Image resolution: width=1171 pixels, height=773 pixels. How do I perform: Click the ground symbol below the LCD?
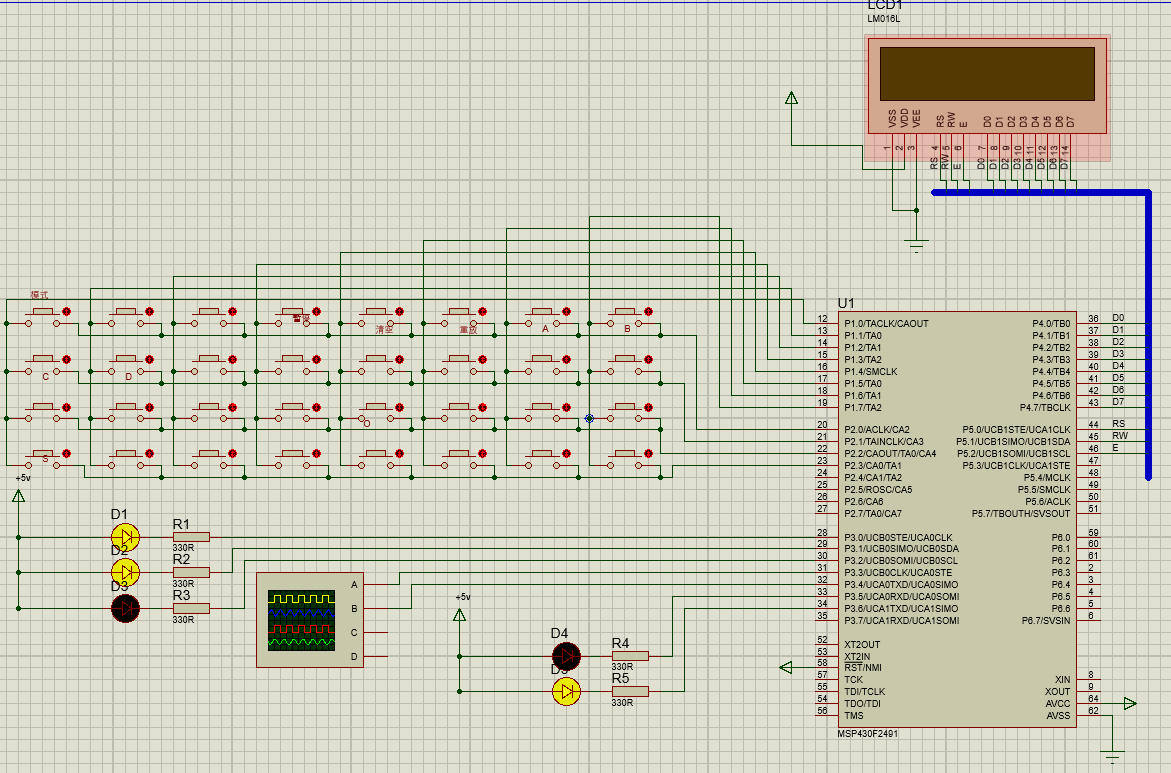click(x=916, y=244)
